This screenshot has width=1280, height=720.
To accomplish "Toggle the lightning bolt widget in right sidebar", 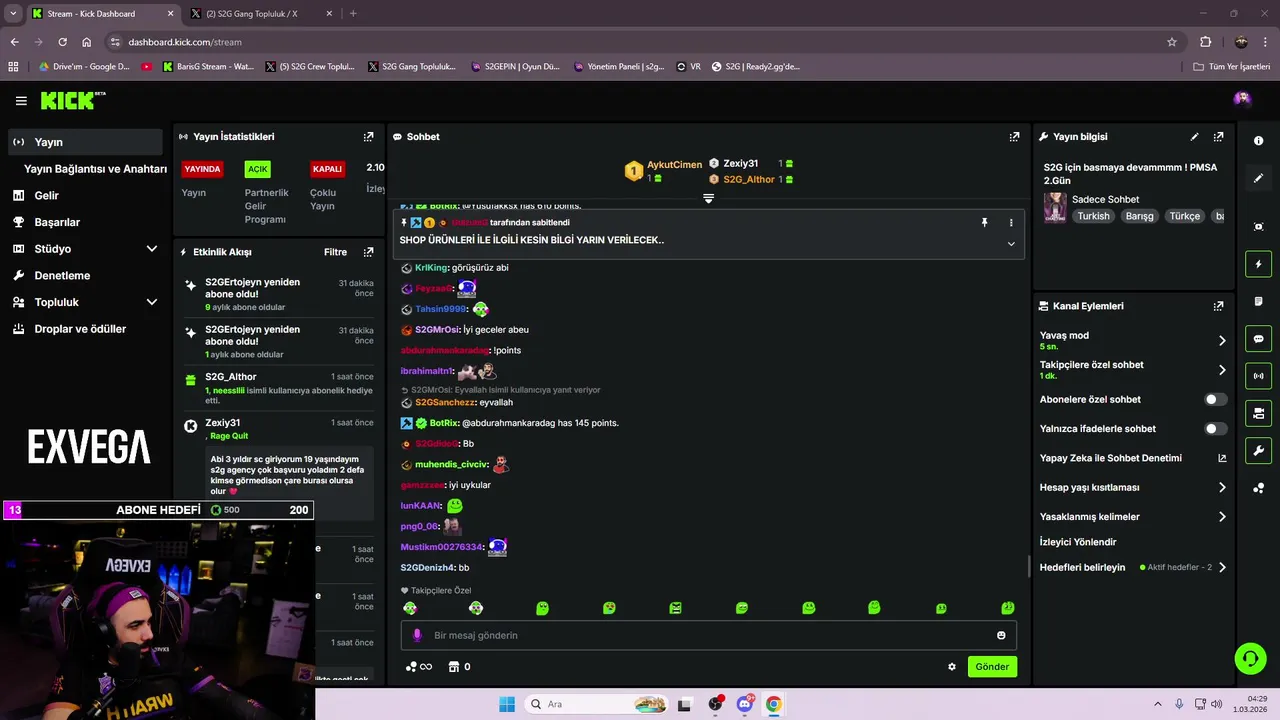I will pos(1258,264).
